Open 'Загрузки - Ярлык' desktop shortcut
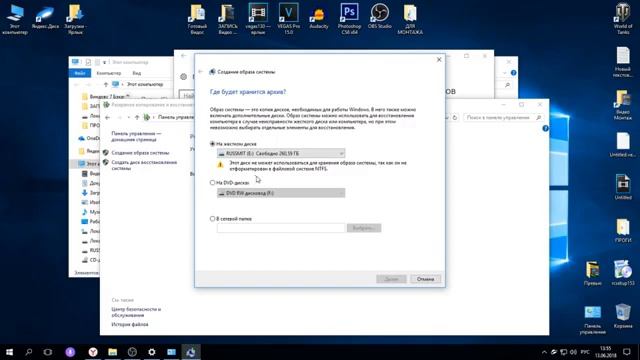The image size is (640, 360). [76, 19]
